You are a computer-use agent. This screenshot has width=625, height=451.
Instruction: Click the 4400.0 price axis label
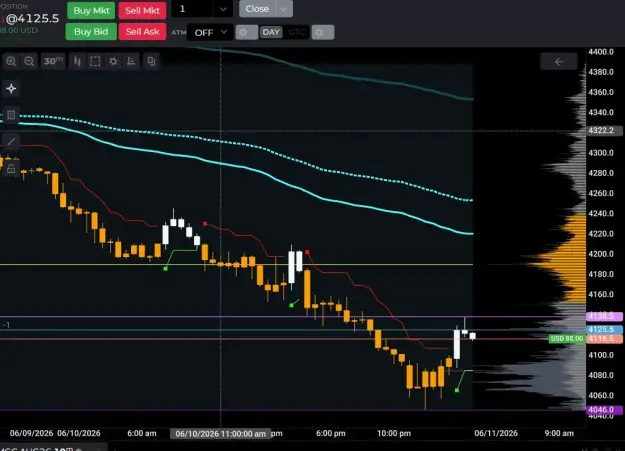click(601, 51)
